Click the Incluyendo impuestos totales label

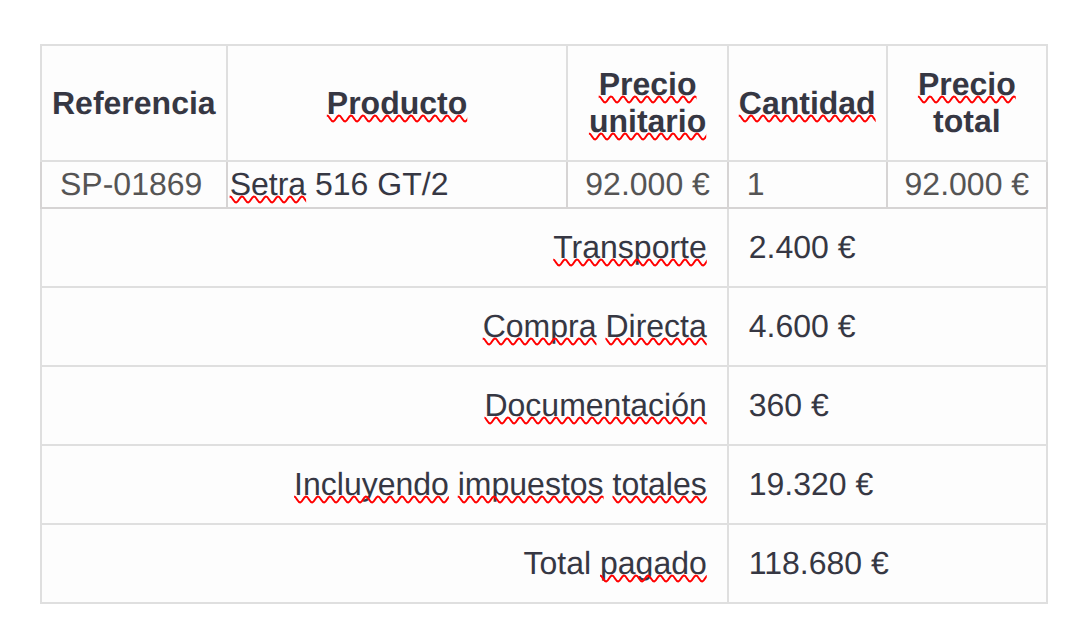coord(500,485)
